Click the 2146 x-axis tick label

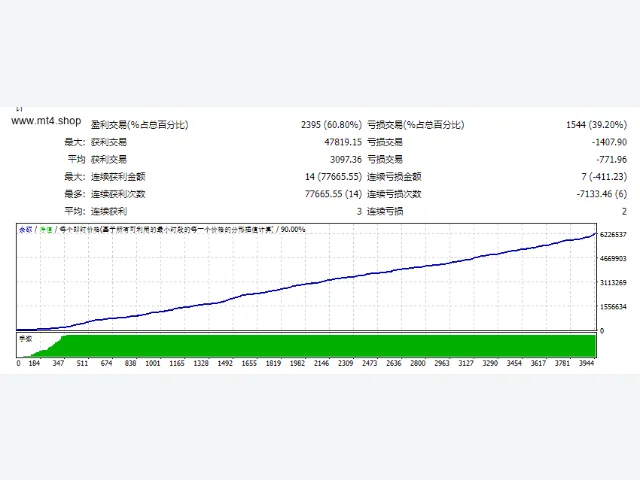point(322,363)
